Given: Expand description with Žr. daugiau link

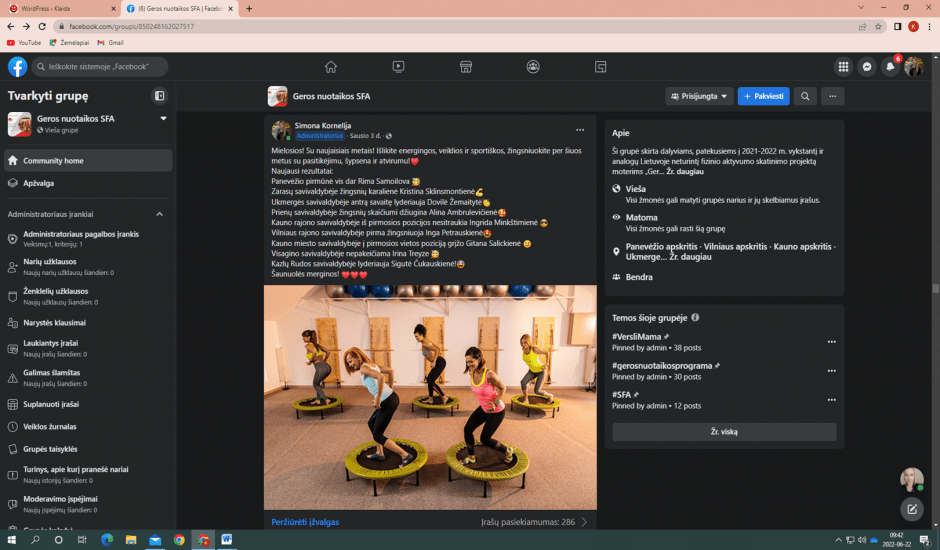Looking at the screenshot, I should [685, 172].
